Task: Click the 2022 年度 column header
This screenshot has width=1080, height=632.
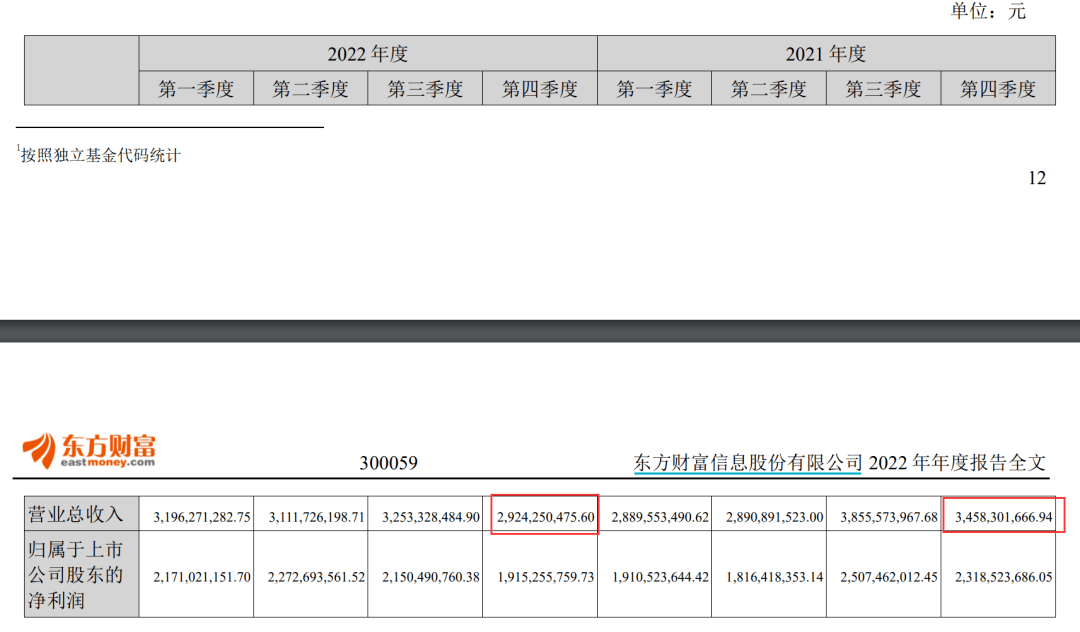Action: [x=368, y=54]
